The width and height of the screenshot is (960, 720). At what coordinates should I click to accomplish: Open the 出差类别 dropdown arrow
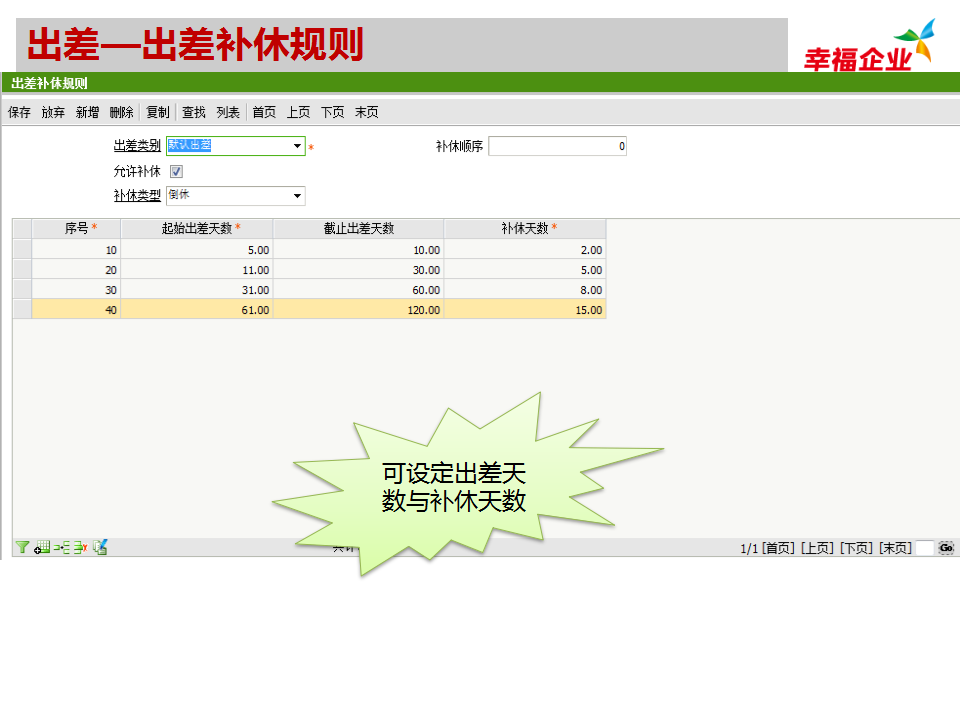297,146
